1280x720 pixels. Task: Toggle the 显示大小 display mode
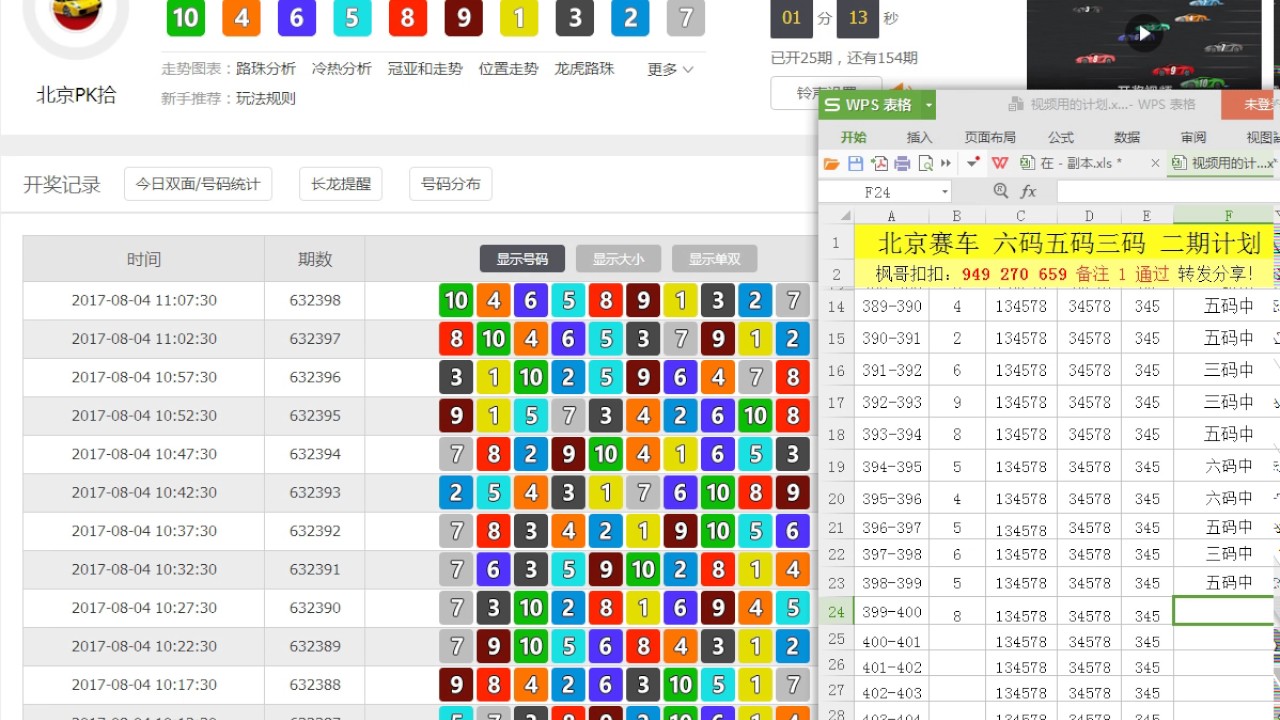[618, 259]
